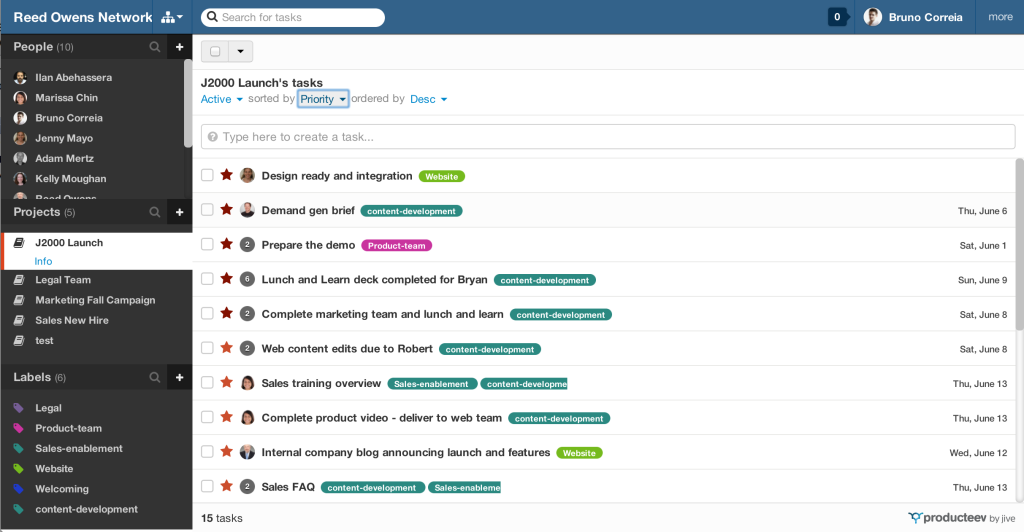The image size is (1024, 532).
Task: Check Complete marketing team and lunch and learn
Action: 207,313
